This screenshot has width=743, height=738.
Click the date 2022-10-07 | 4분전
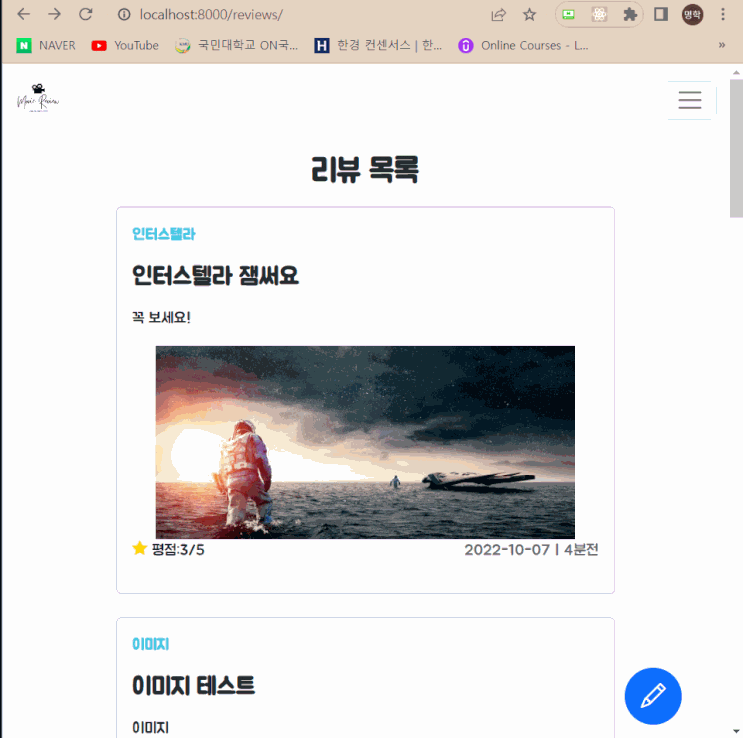point(531,550)
